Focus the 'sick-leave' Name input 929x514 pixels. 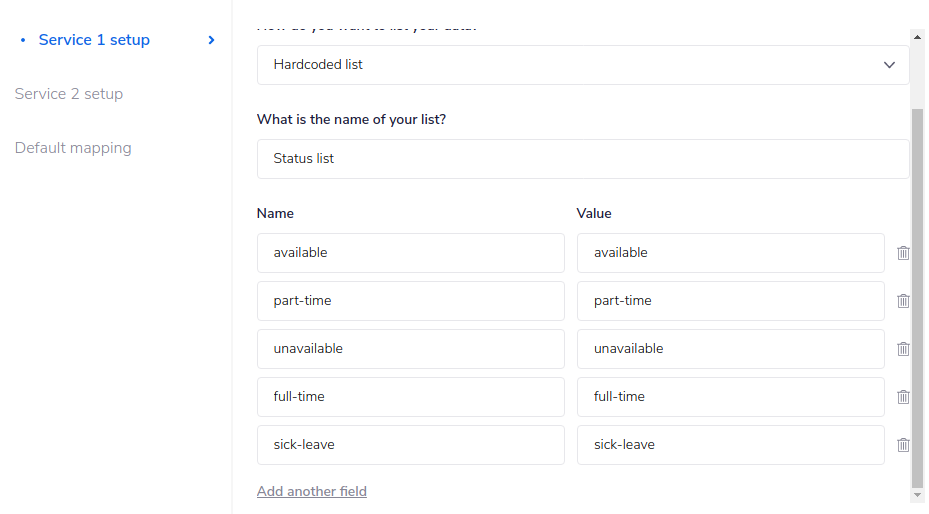pyautogui.click(x=410, y=445)
